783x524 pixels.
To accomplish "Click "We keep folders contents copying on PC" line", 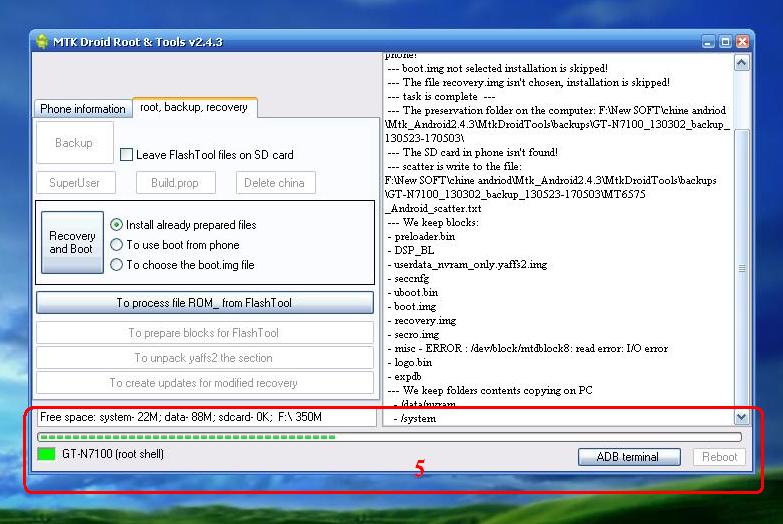I will (490, 390).
